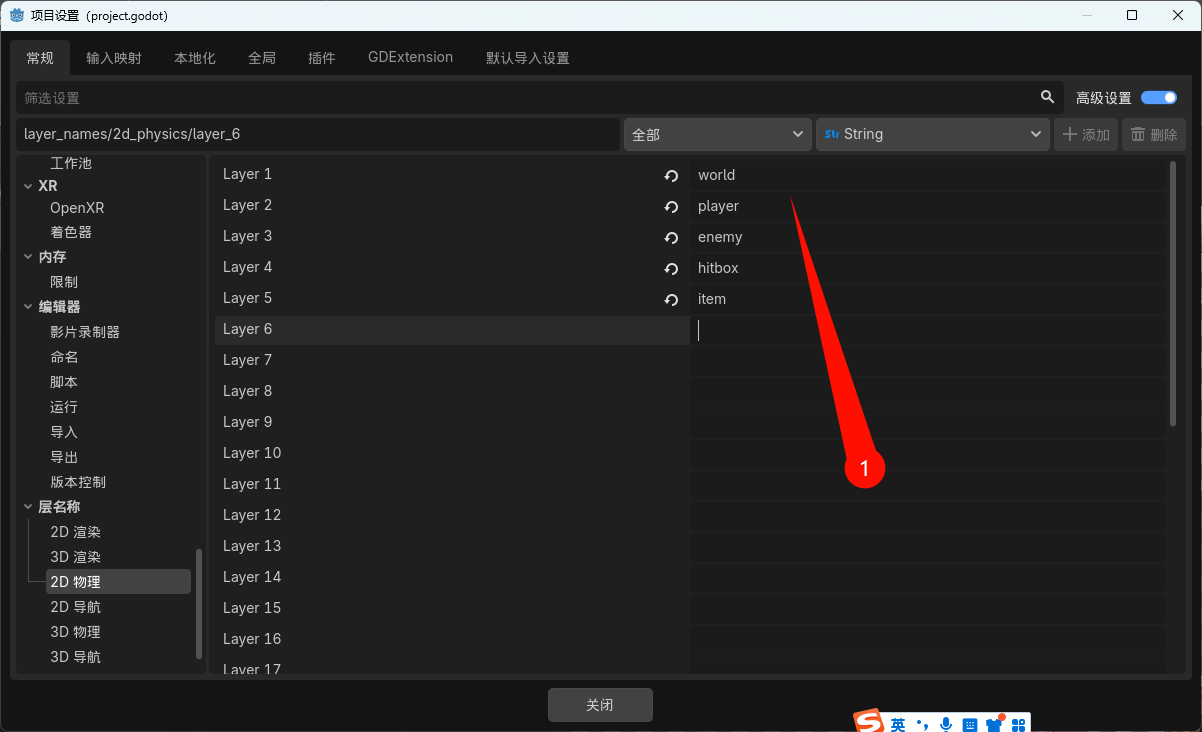Toggle the 高级设置 switch
Screen dimensions: 1202x732
pos(1159,97)
